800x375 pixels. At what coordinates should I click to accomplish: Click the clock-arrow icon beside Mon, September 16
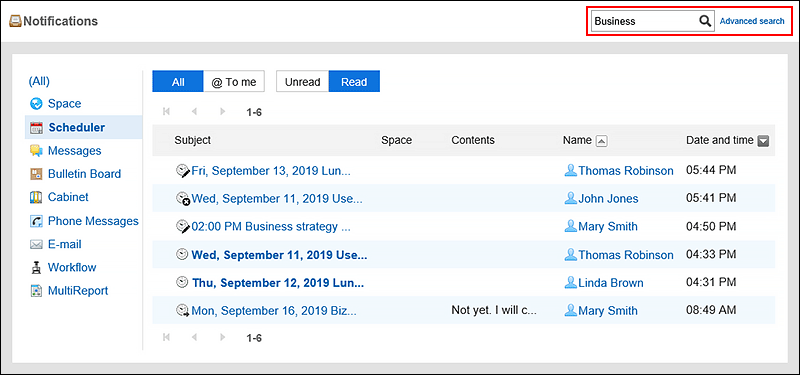(183, 310)
